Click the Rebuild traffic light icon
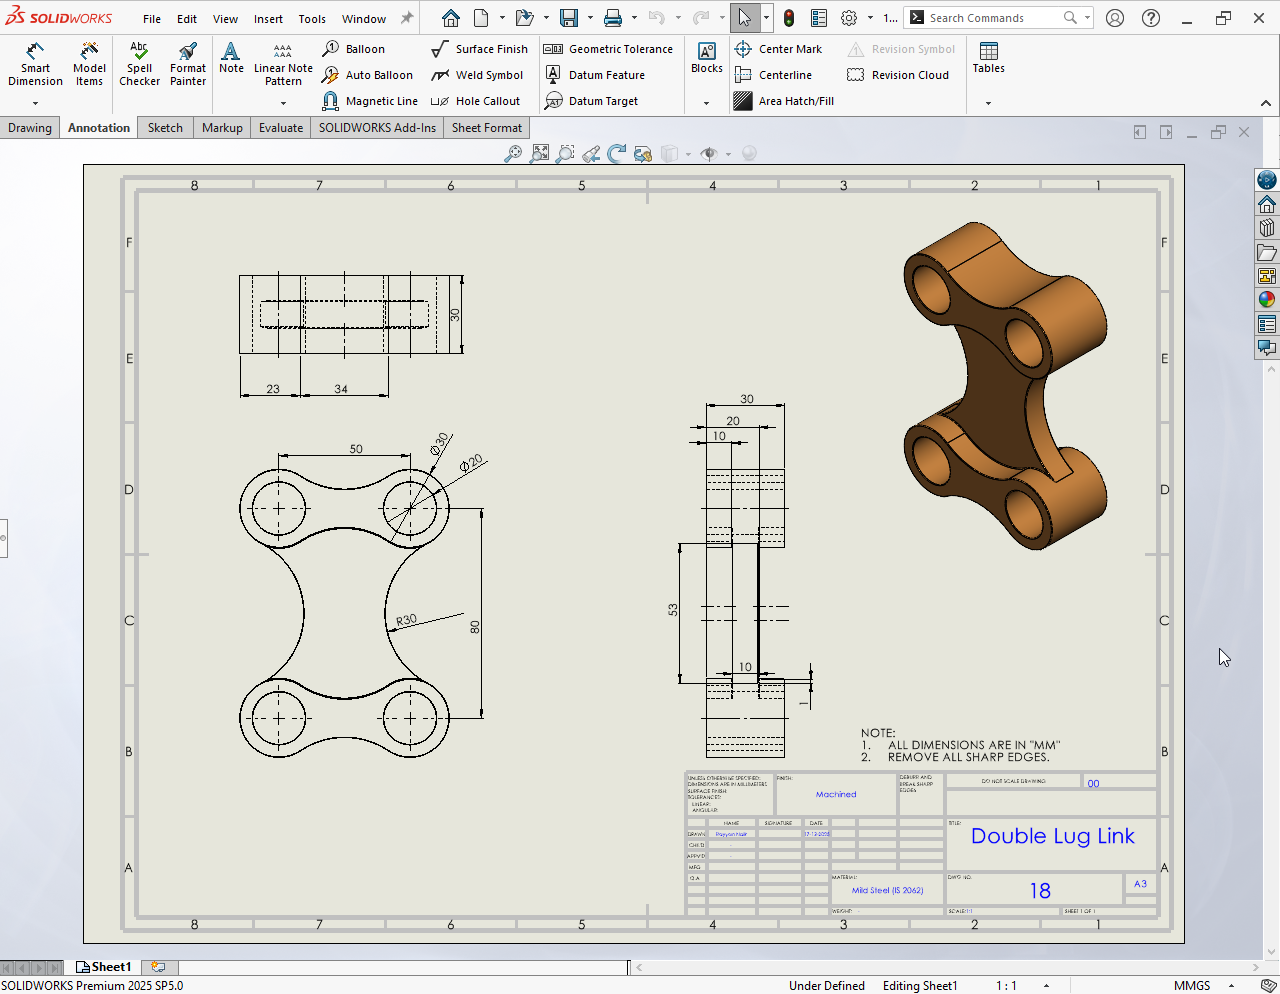Viewport: 1280px width, 994px height. click(789, 18)
